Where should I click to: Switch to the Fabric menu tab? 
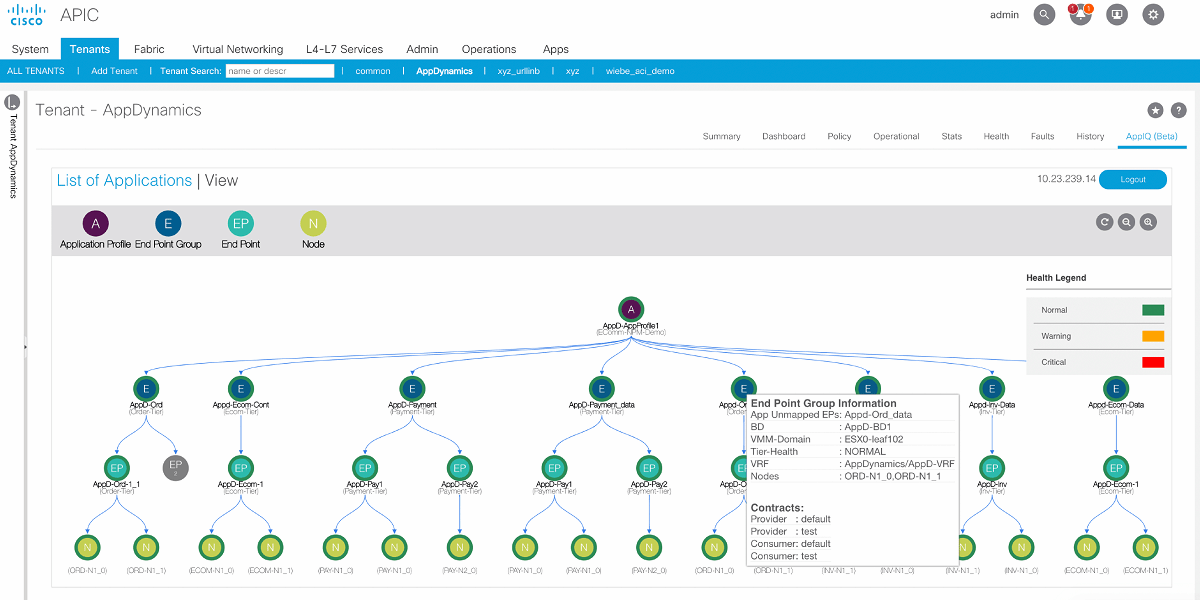tap(148, 49)
